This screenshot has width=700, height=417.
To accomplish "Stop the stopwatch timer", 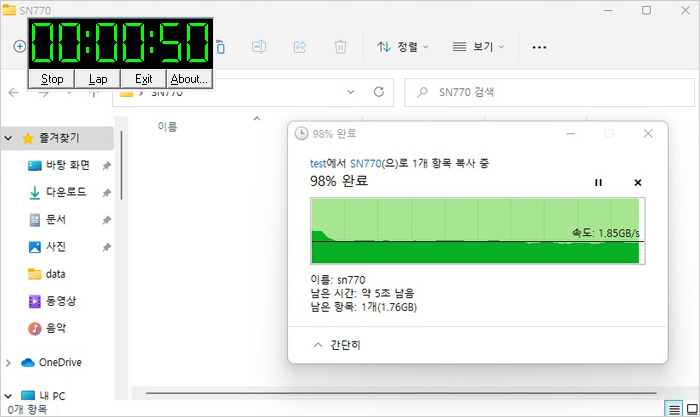I will click(x=52, y=79).
